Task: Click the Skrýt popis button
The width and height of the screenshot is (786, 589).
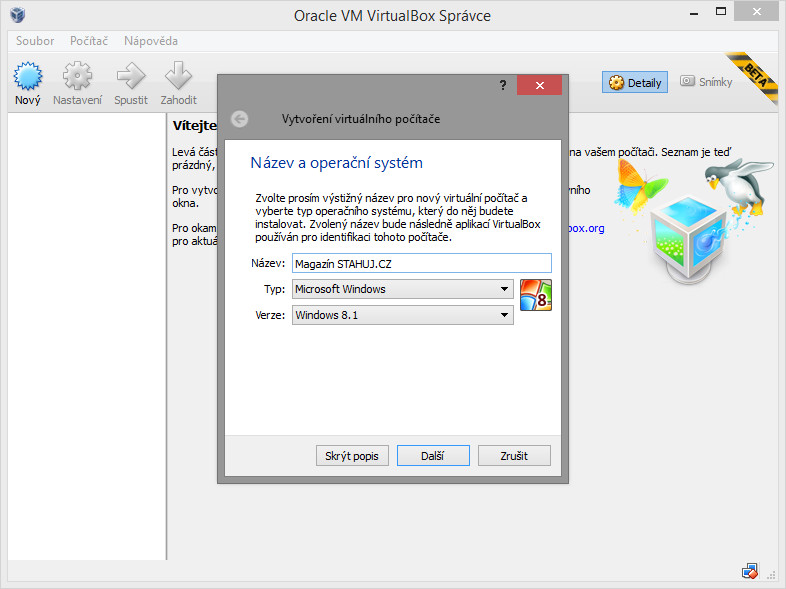Action: point(352,456)
